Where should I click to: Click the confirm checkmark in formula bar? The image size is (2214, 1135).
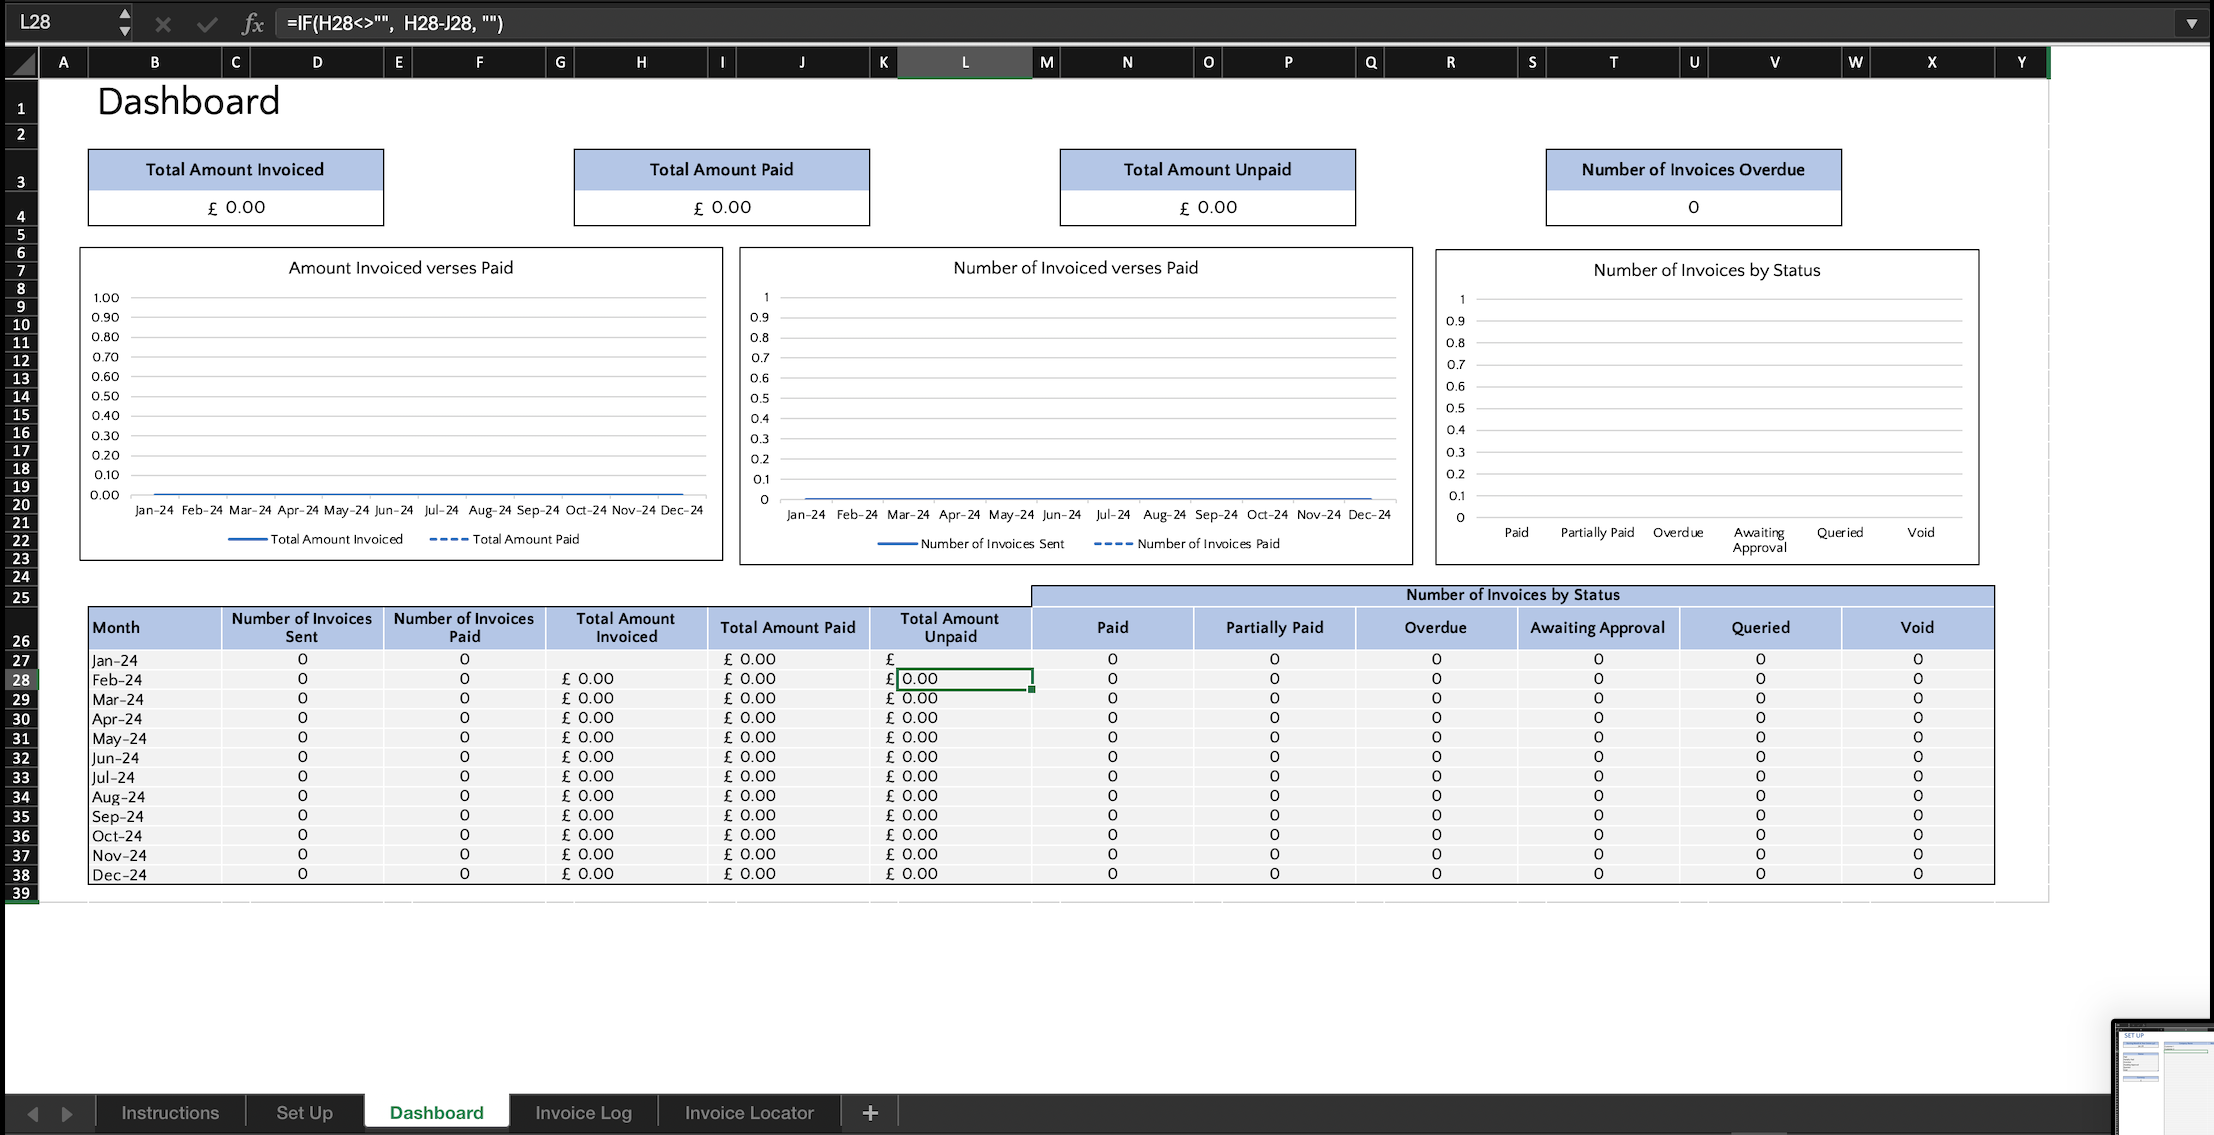coord(206,23)
